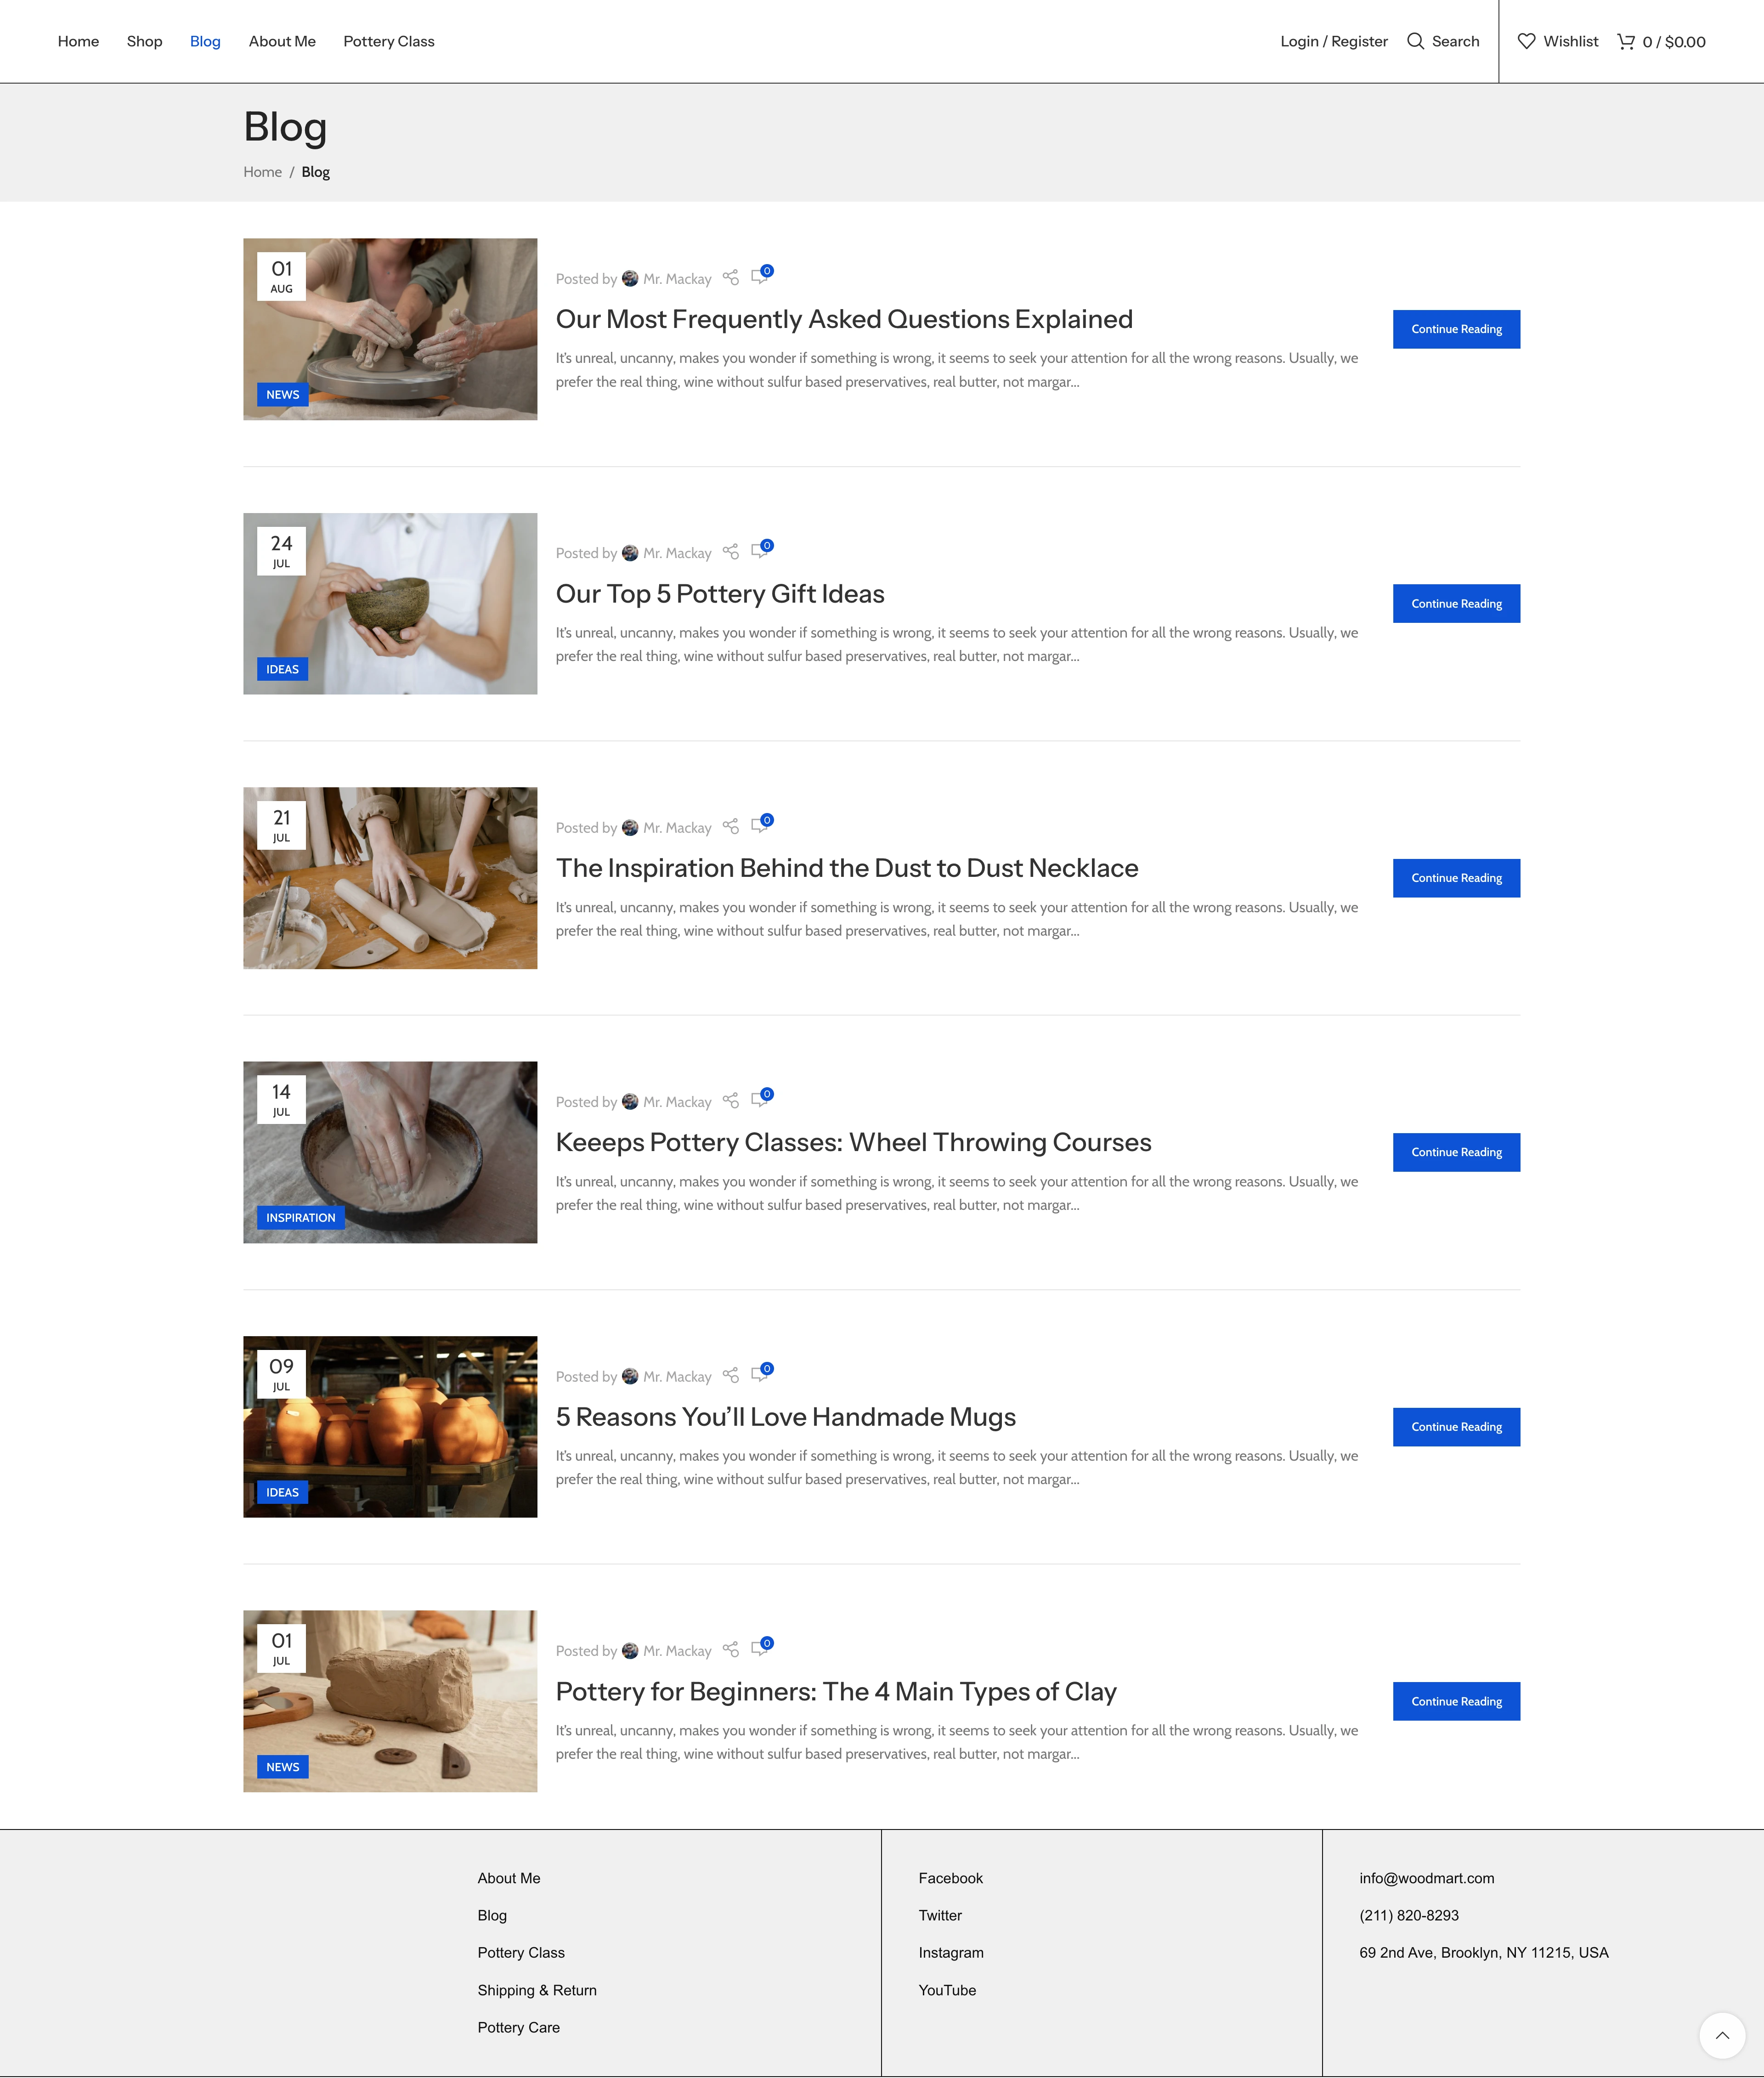1764x2078 pixels.
Task: Click Mr. Mackay avatar on Wheel Throwing post
Action: [x=630, y=1101]
